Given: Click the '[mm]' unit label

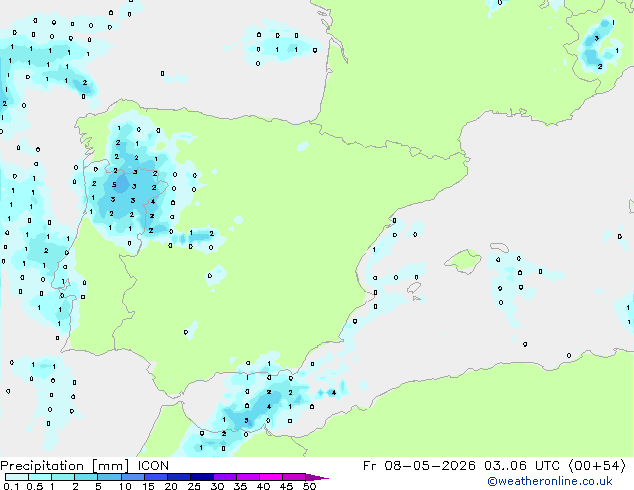Looking at the screenshot, I should tap(110, 466).
